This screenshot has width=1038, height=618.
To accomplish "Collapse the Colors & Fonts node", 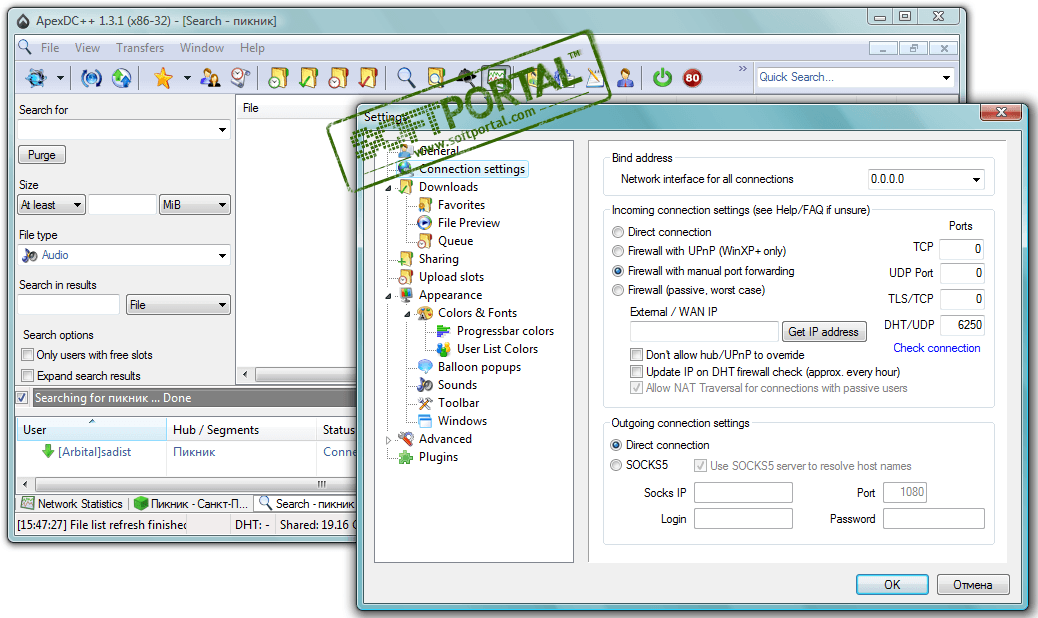I will point(408,314).
